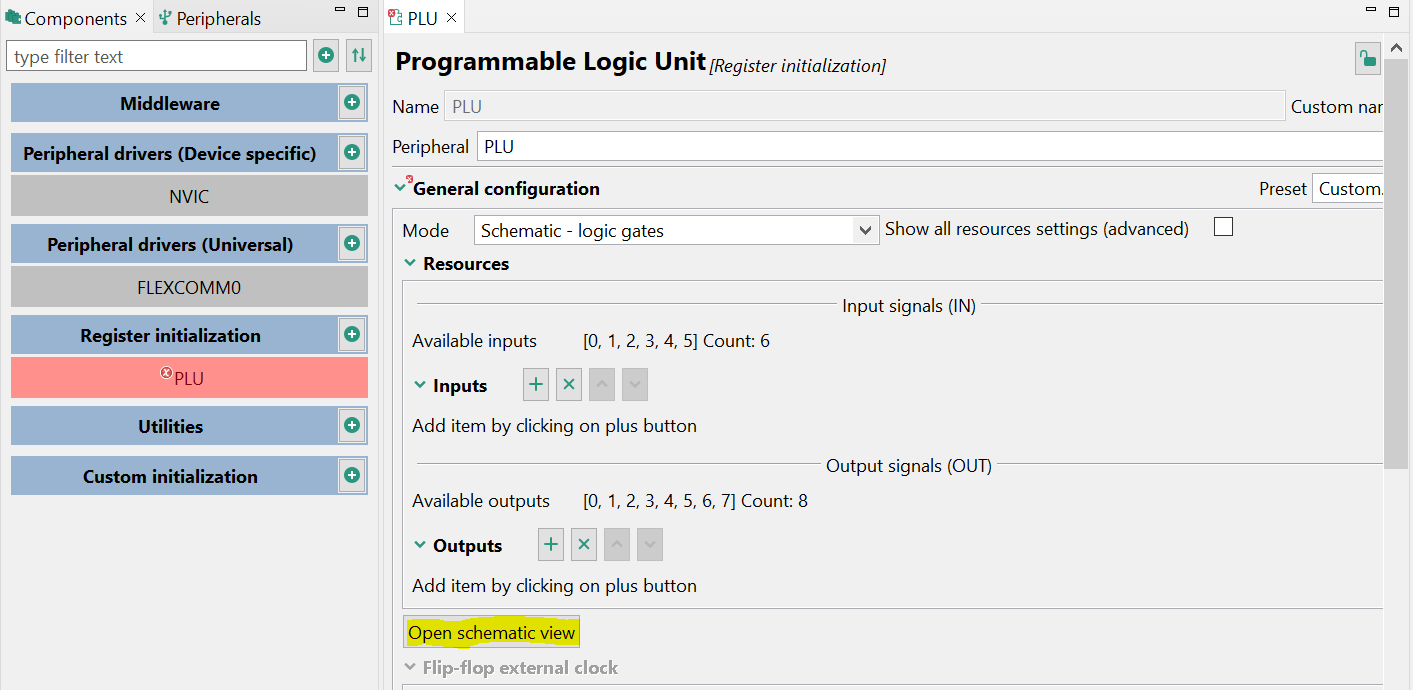Change component list sort order
This screenshot has height=690, width=1413.
pyautogui.click(x=358, y=55)
